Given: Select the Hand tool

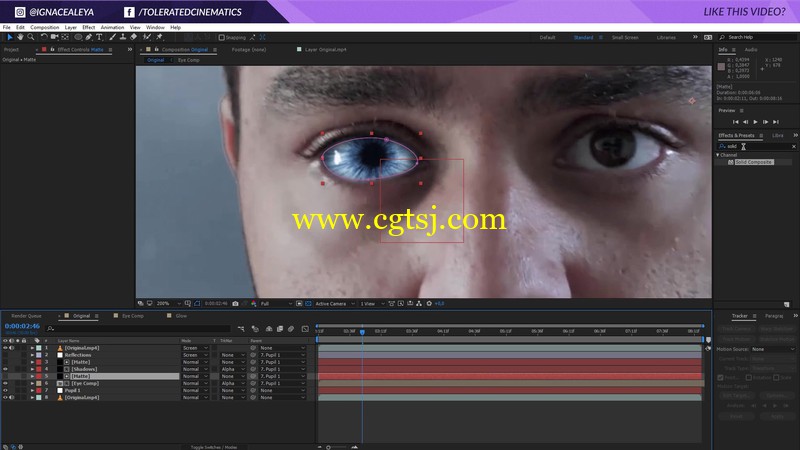Looking at the screenshot, I should [x=20, y=37].
